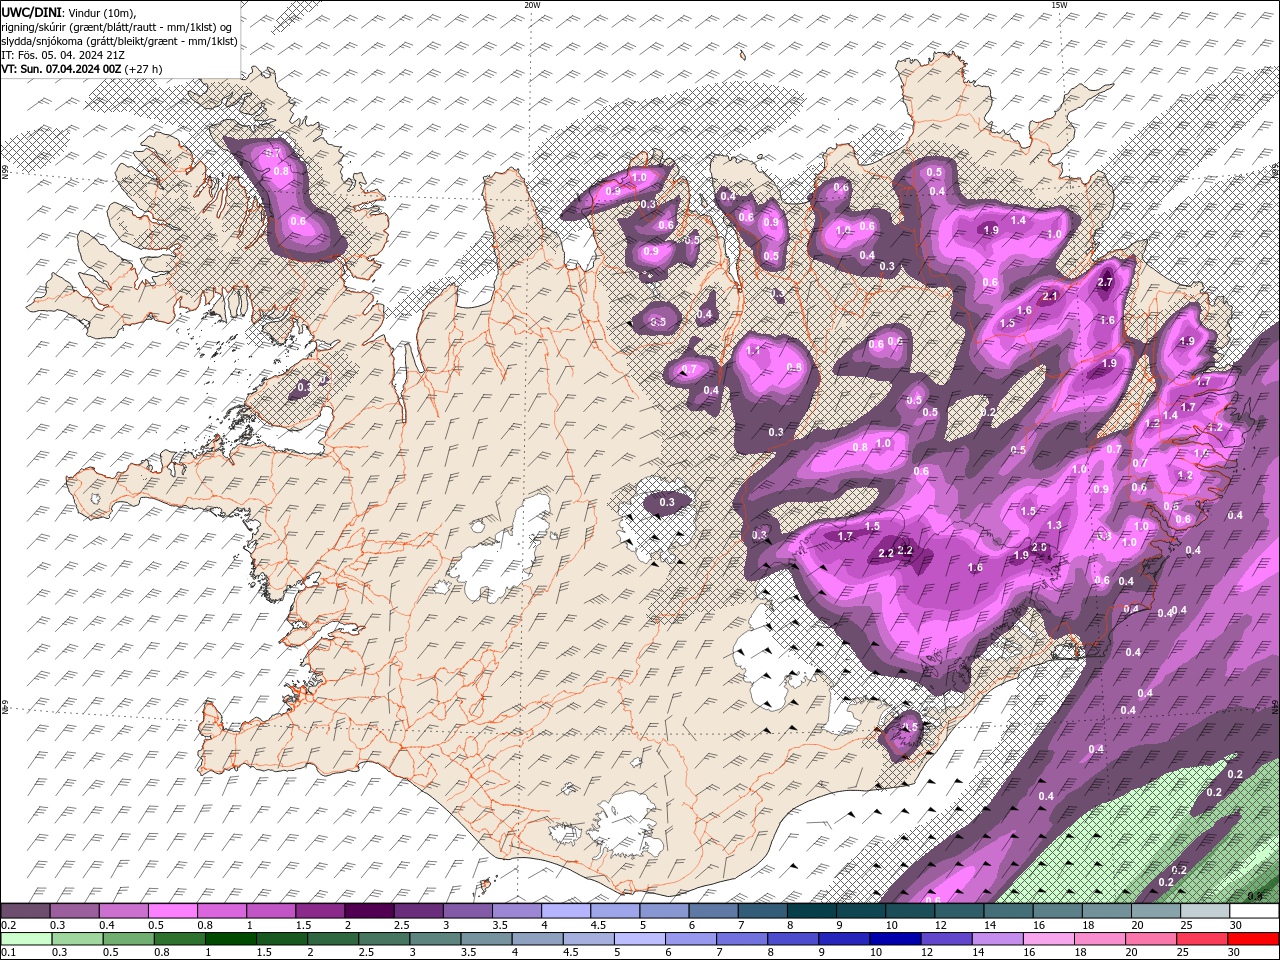Click the 'VT: Sun. 07.04.2024 00Z' valid-time line
Image resolution: width=1280 pixels, height=960 pixels.
click(x=61, y=69)
